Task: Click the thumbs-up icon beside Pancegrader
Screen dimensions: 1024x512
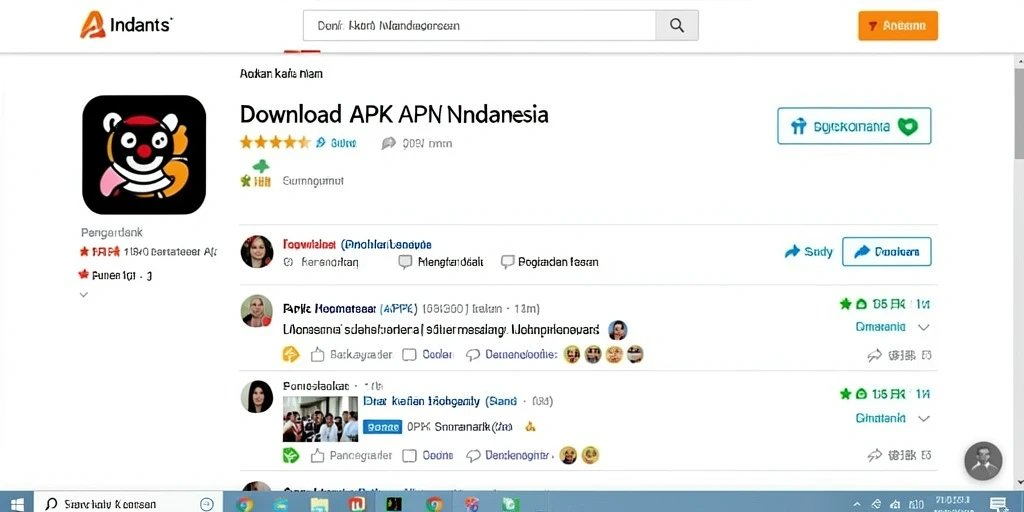Action: click(x=317, y=455)
